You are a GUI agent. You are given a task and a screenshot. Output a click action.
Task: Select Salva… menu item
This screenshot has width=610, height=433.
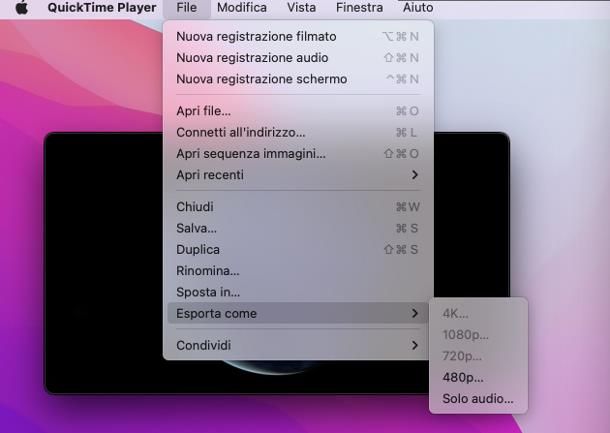tap(298, 228)
